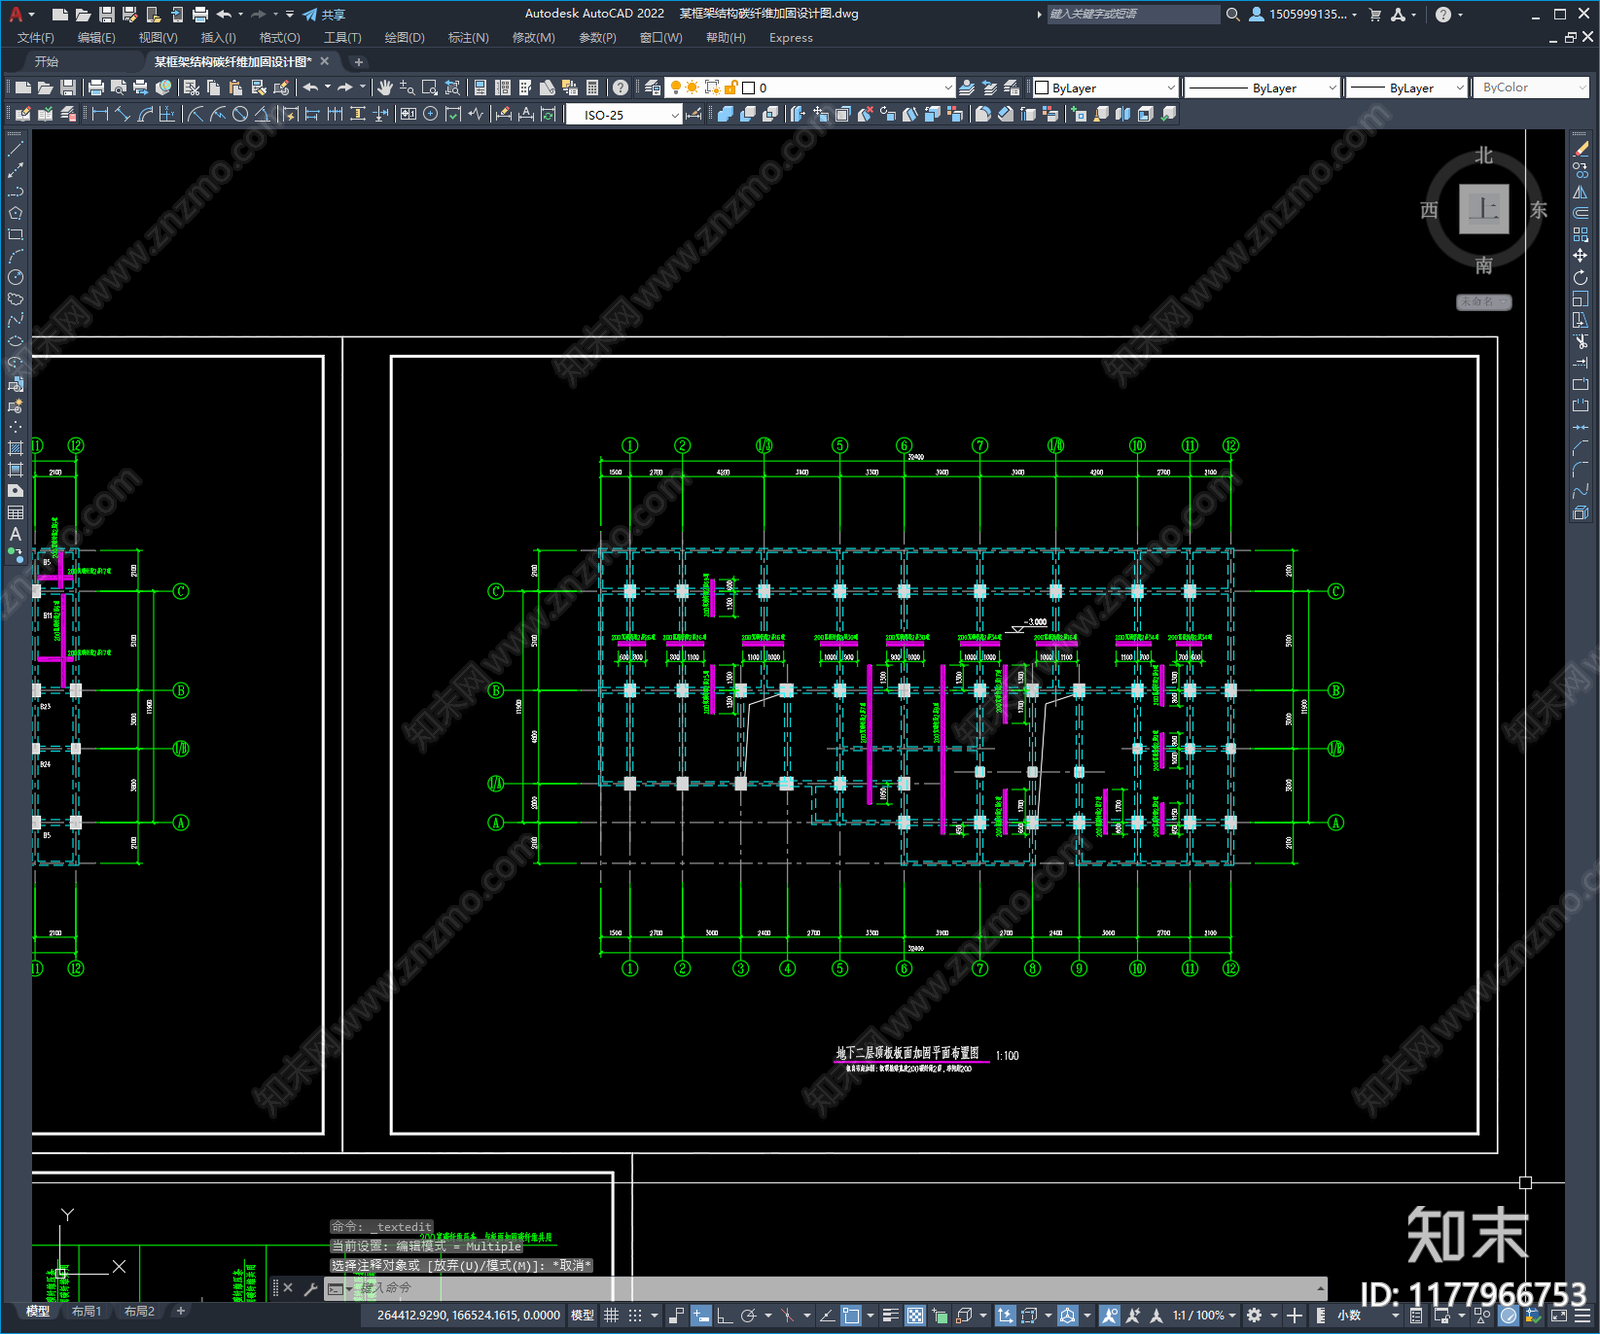Click the Paste clipboard icon

tap(235, 88)
